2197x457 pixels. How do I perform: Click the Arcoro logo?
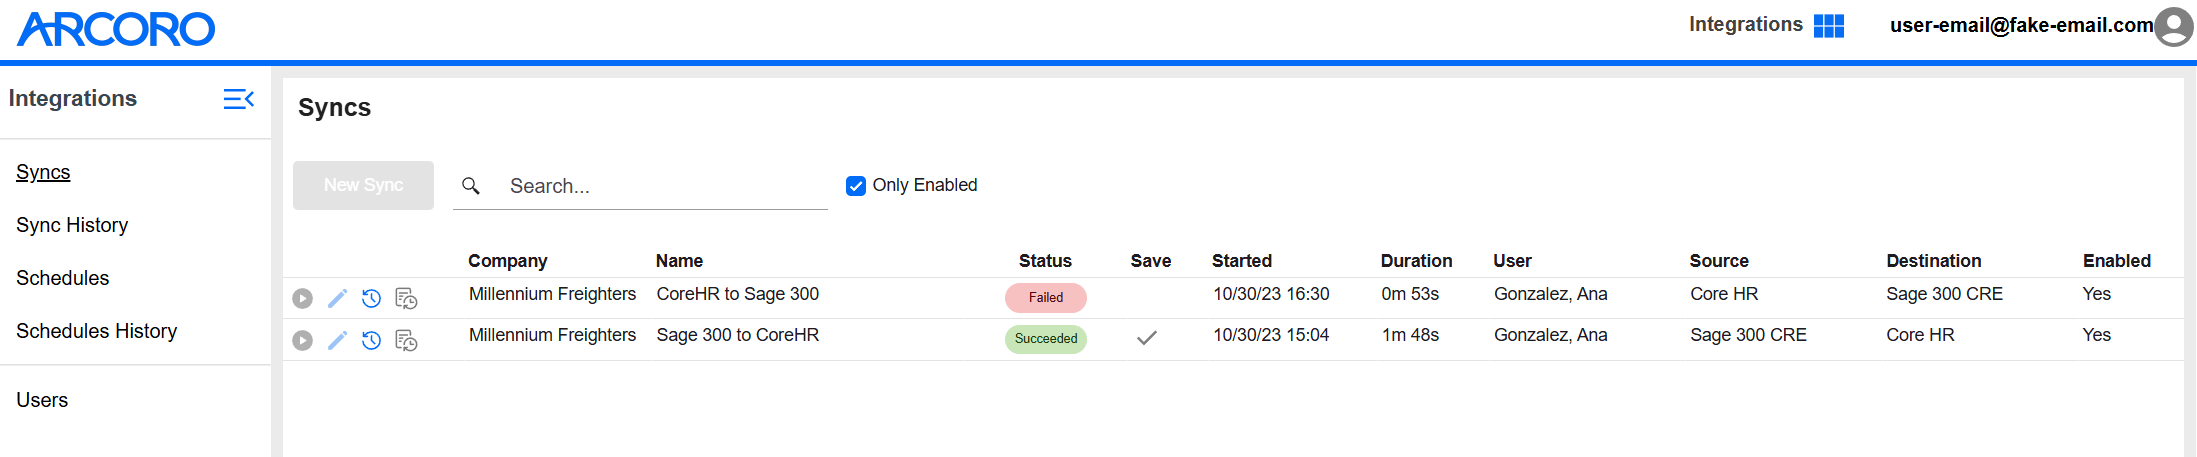(x=116, y=29)
